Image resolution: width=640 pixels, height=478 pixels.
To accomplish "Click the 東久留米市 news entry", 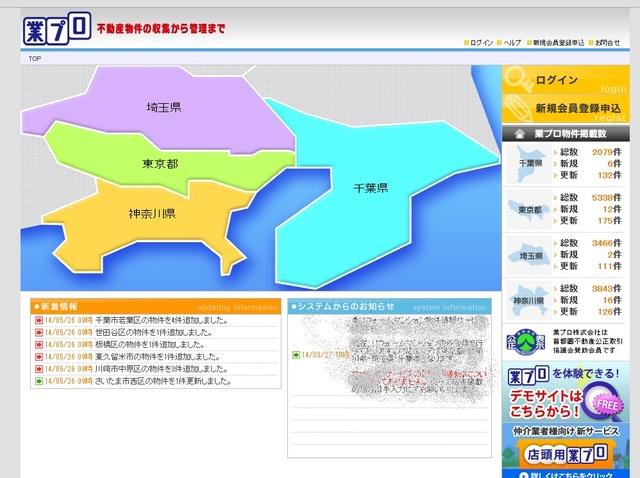I will pos(158,357).
